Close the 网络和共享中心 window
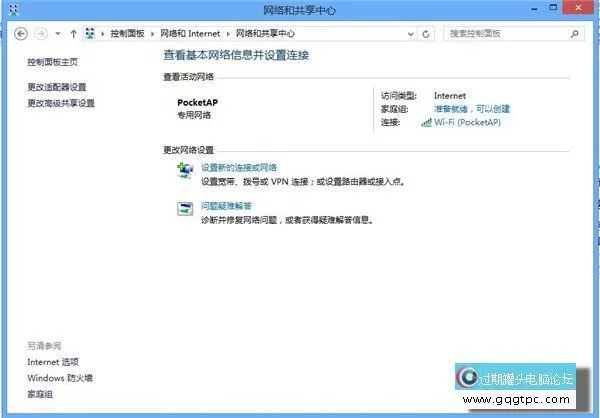This screenshot has width=600, height=418. (578, 7)
